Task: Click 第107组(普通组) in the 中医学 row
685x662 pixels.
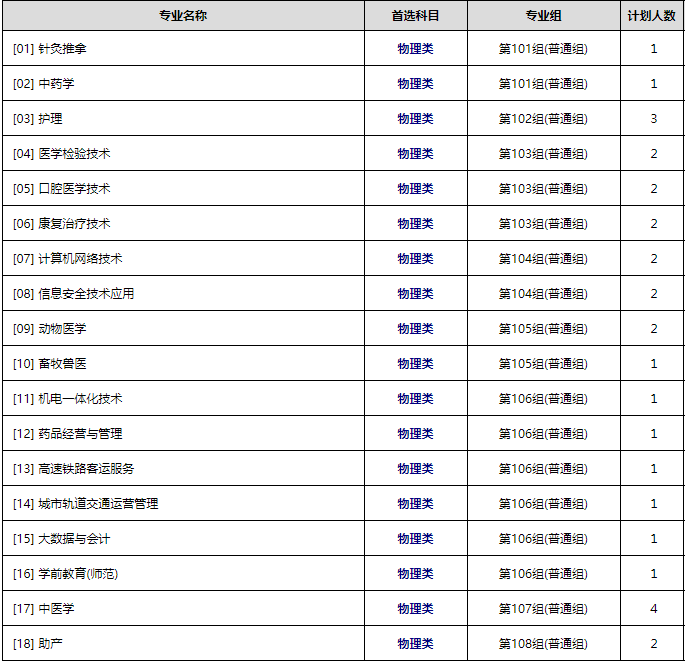Action: (543, 608)
